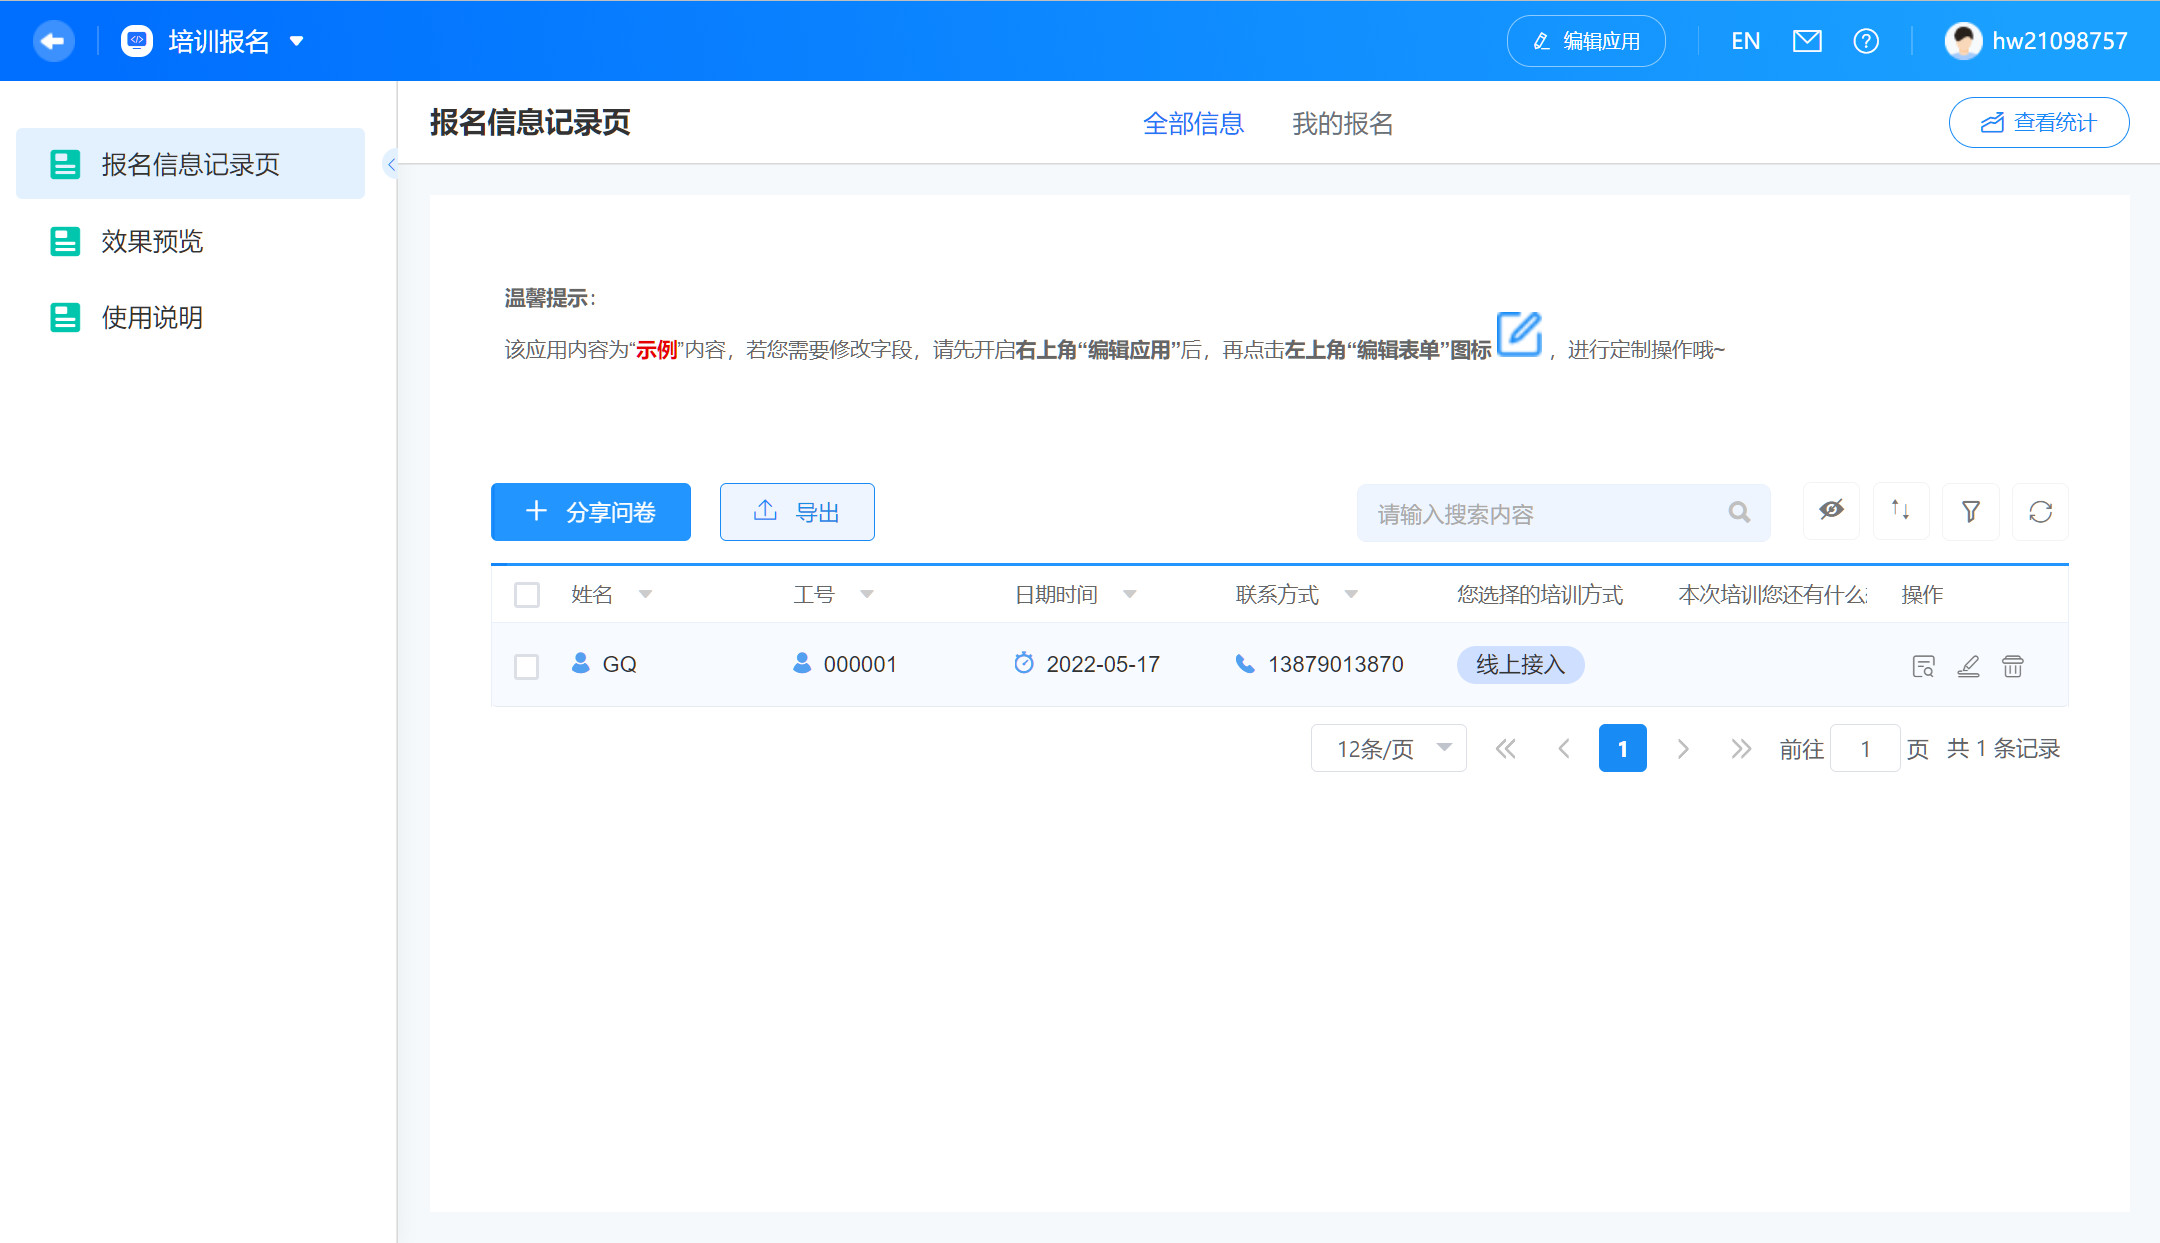Refresh the table with refresh icon

point(2040,511)
